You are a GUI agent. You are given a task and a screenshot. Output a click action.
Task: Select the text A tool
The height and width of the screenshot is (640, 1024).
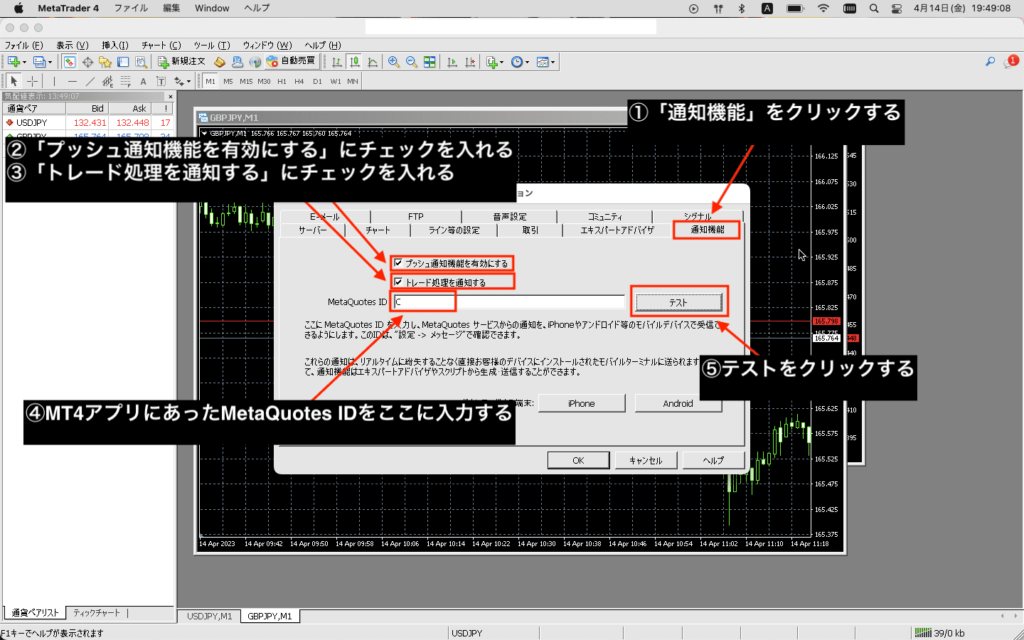(x=144, y=82)
